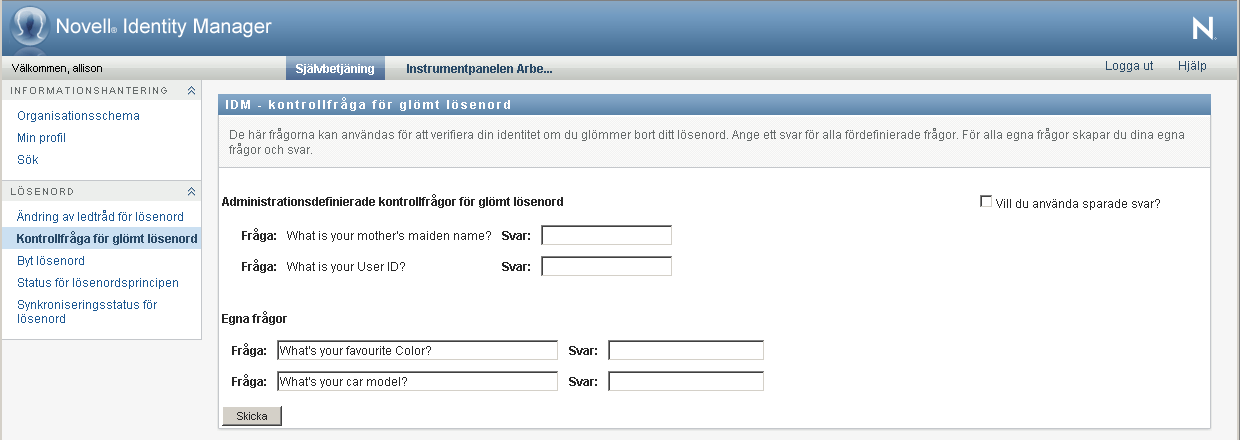The image size is (1240, 440).
Task: Collapse the Informationshantering section
Action: pyautogui.click(x=191, y=91)
